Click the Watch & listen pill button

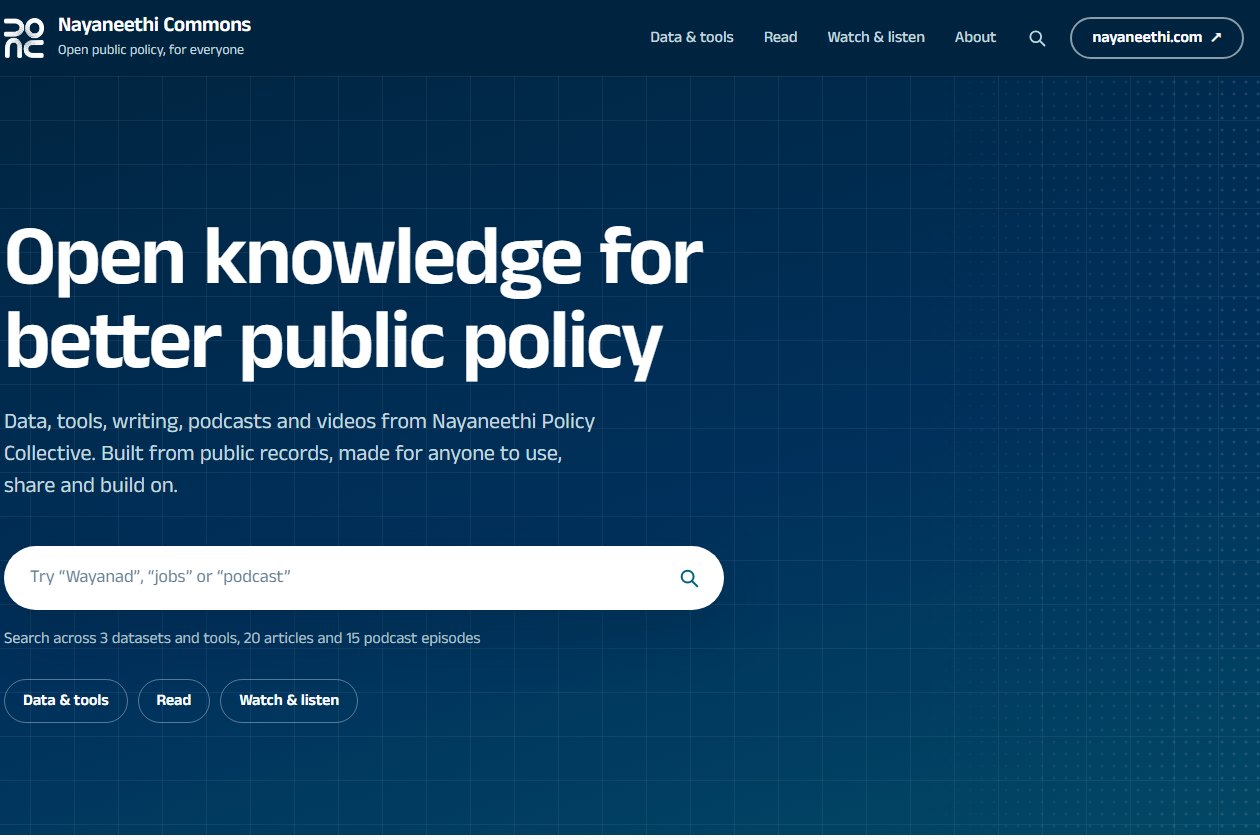pyautogui.click(x=289, y=700)
